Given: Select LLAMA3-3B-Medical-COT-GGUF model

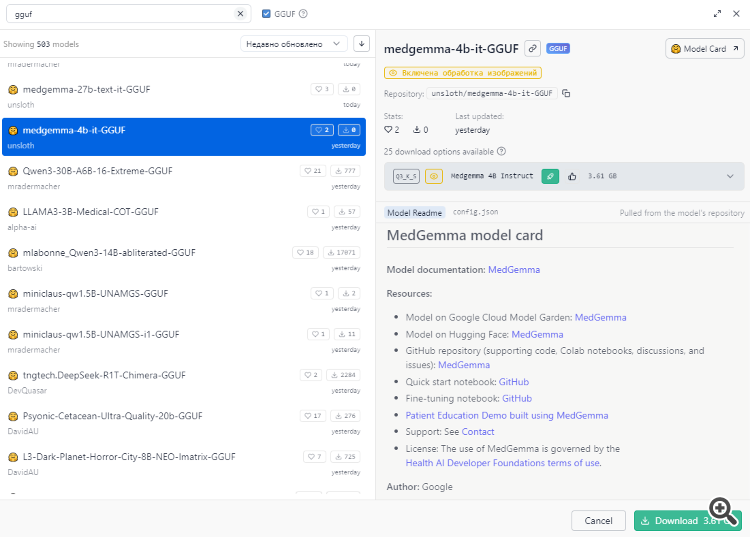Looking at the screenshot, I should 184,219.
